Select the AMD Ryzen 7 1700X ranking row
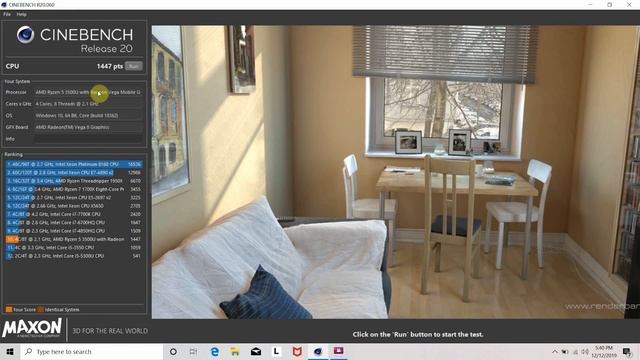 pos(74,189)
